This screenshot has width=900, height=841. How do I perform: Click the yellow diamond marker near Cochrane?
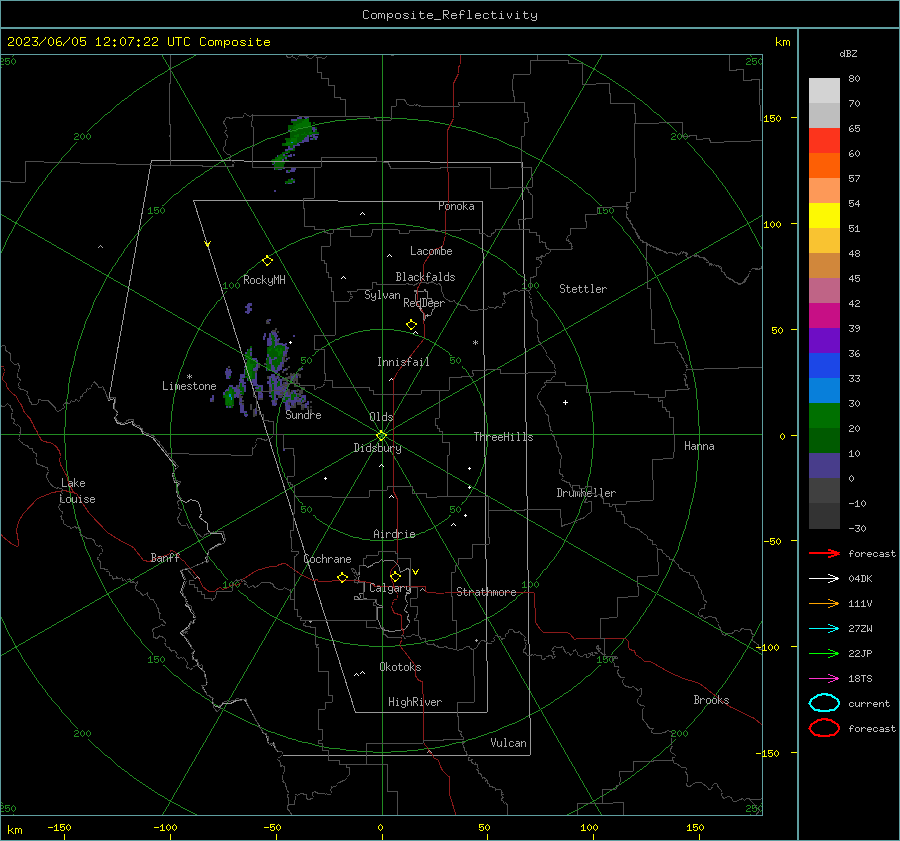(342, 577)
